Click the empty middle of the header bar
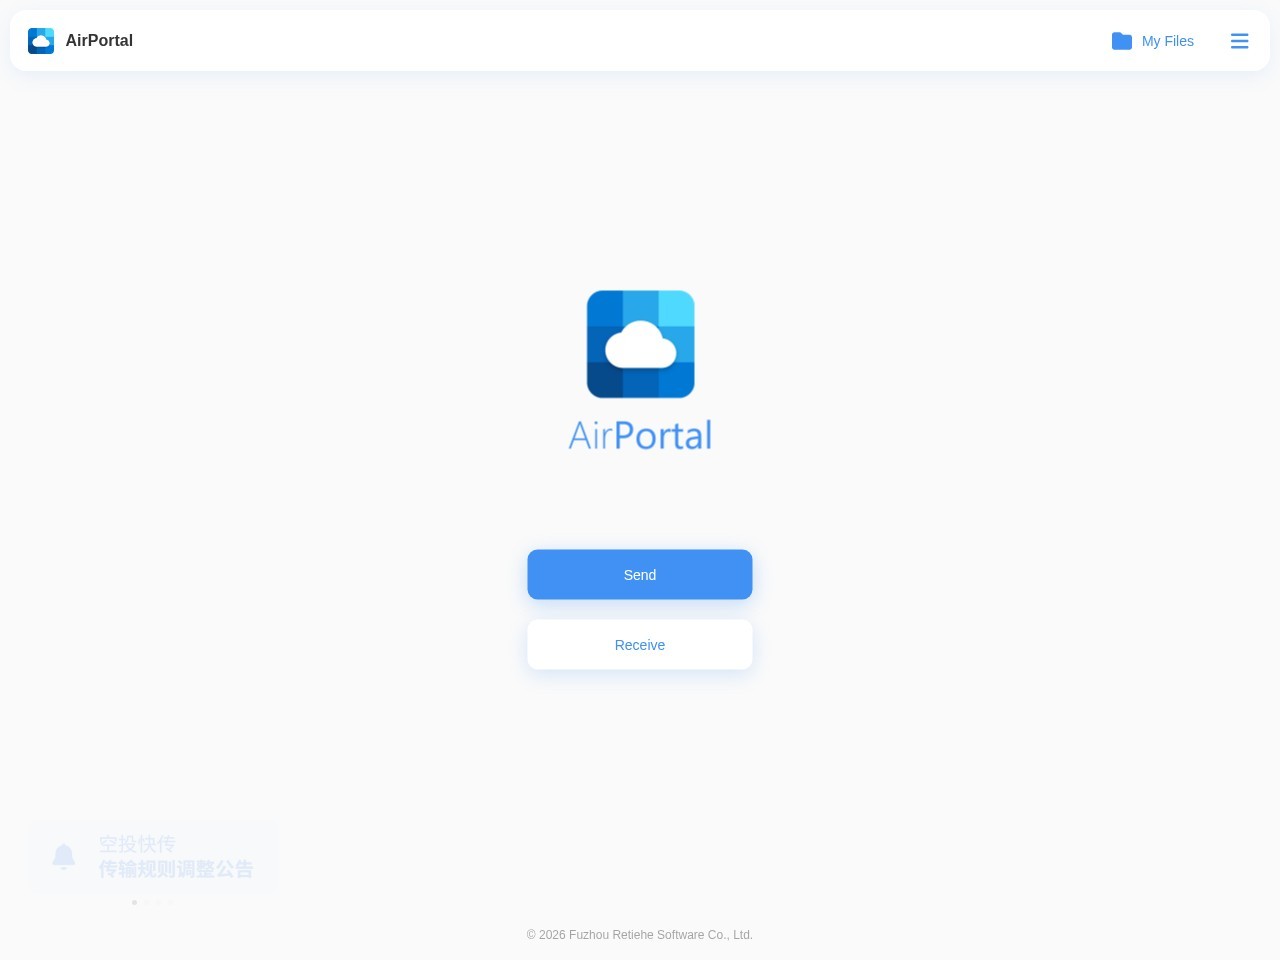The image size is (1280, 960). click(x=620, y=41)
